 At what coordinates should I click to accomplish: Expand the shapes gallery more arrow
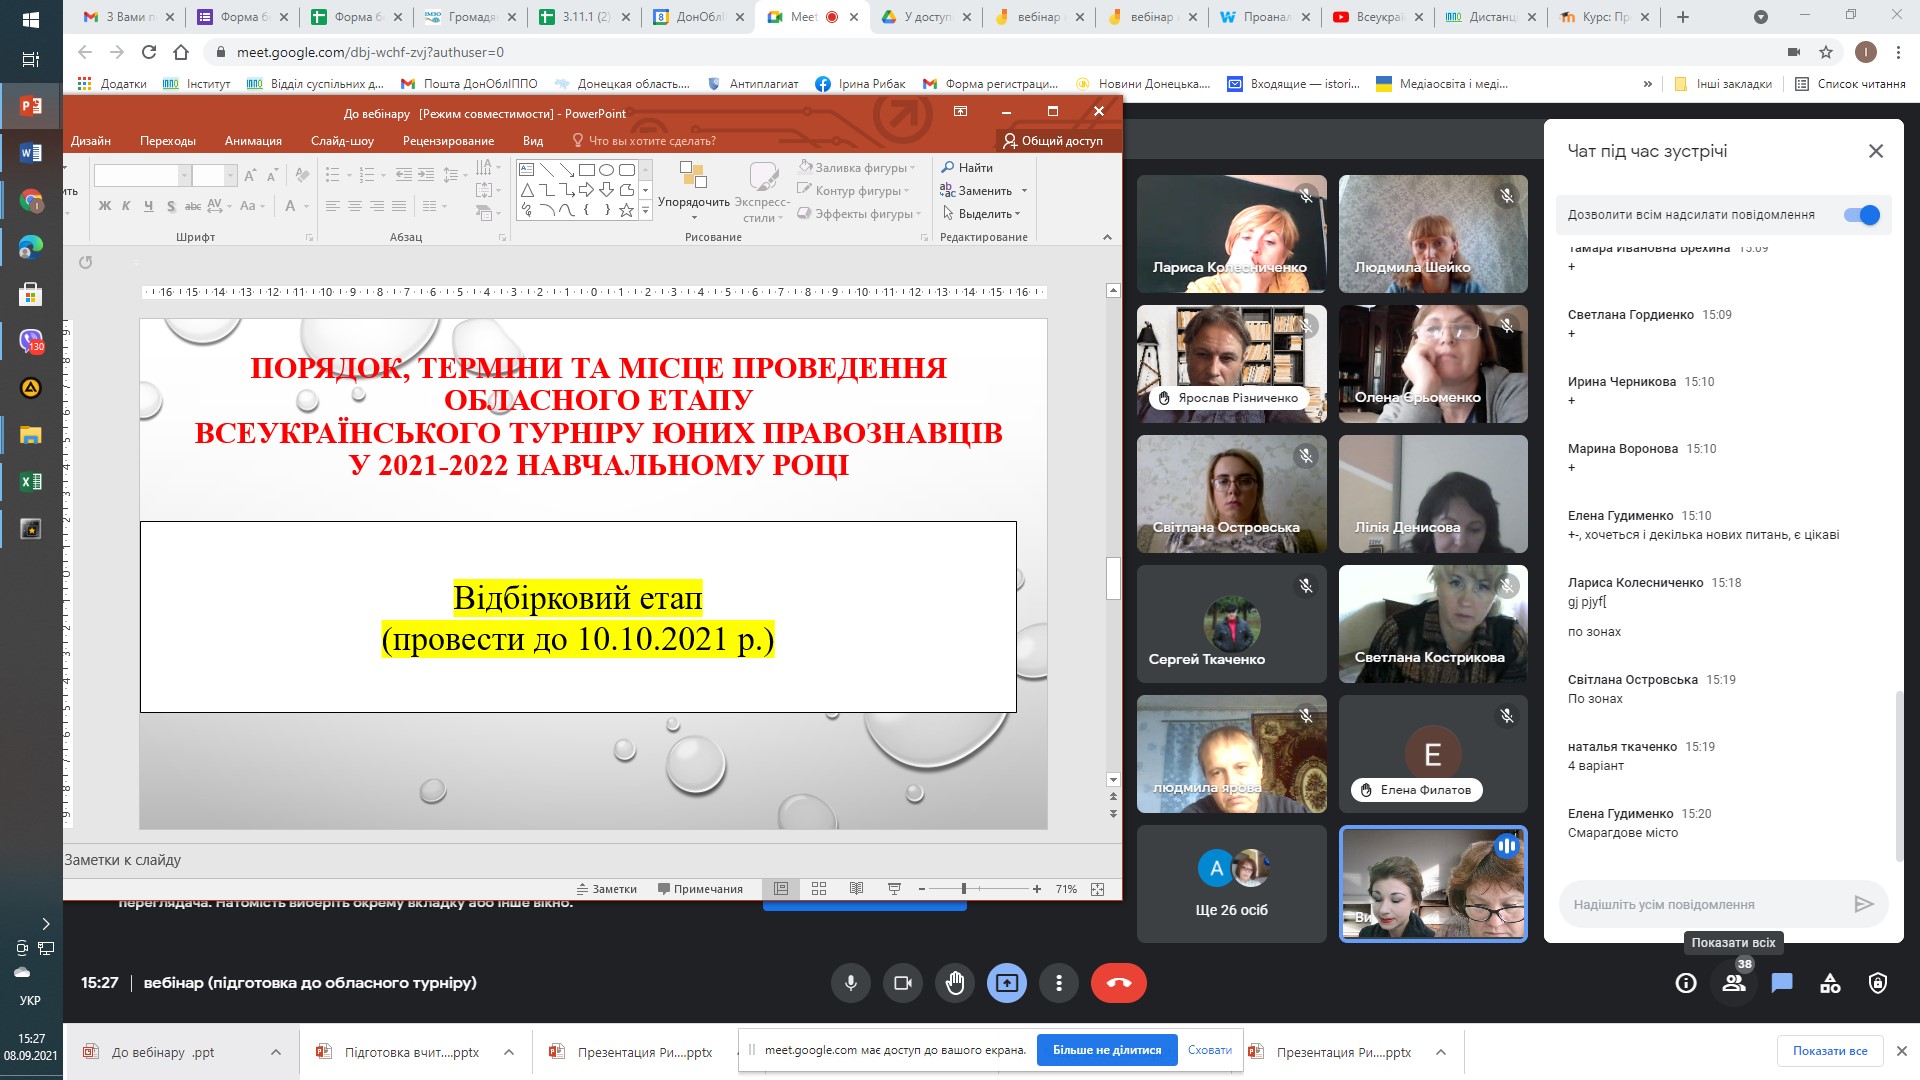tap(646, 210)
